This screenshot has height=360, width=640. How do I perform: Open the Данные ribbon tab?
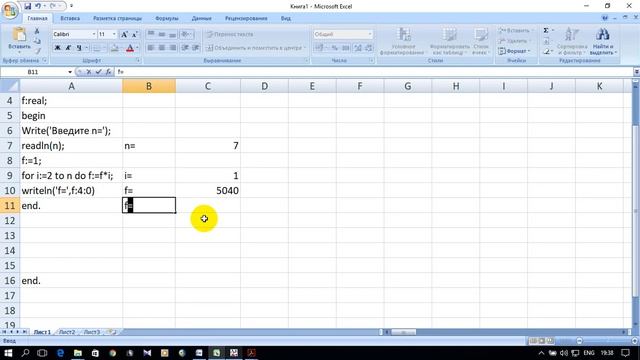[x=201, y=18]
